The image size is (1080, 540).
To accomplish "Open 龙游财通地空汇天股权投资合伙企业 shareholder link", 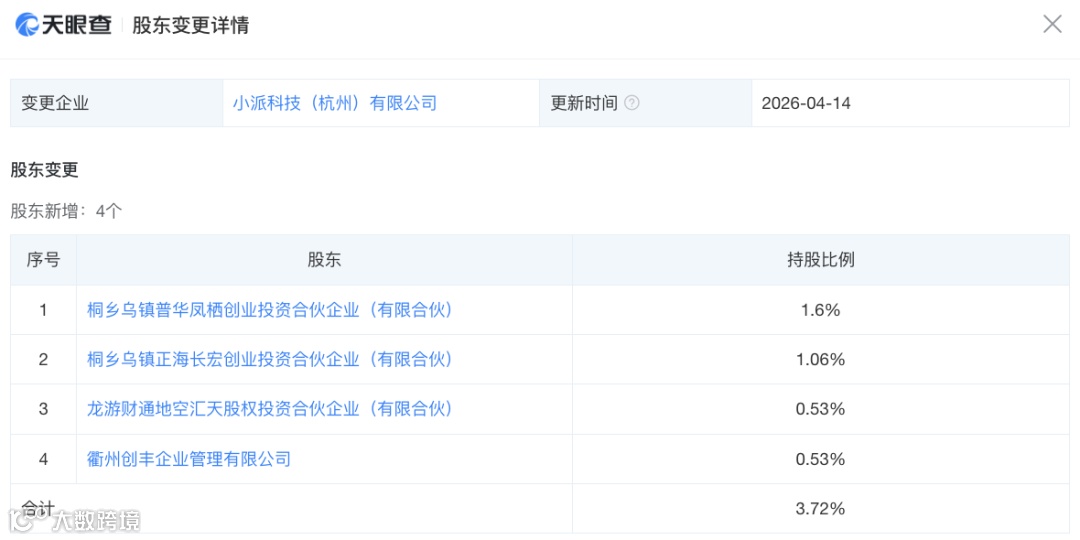I will [x=270, y=409].
